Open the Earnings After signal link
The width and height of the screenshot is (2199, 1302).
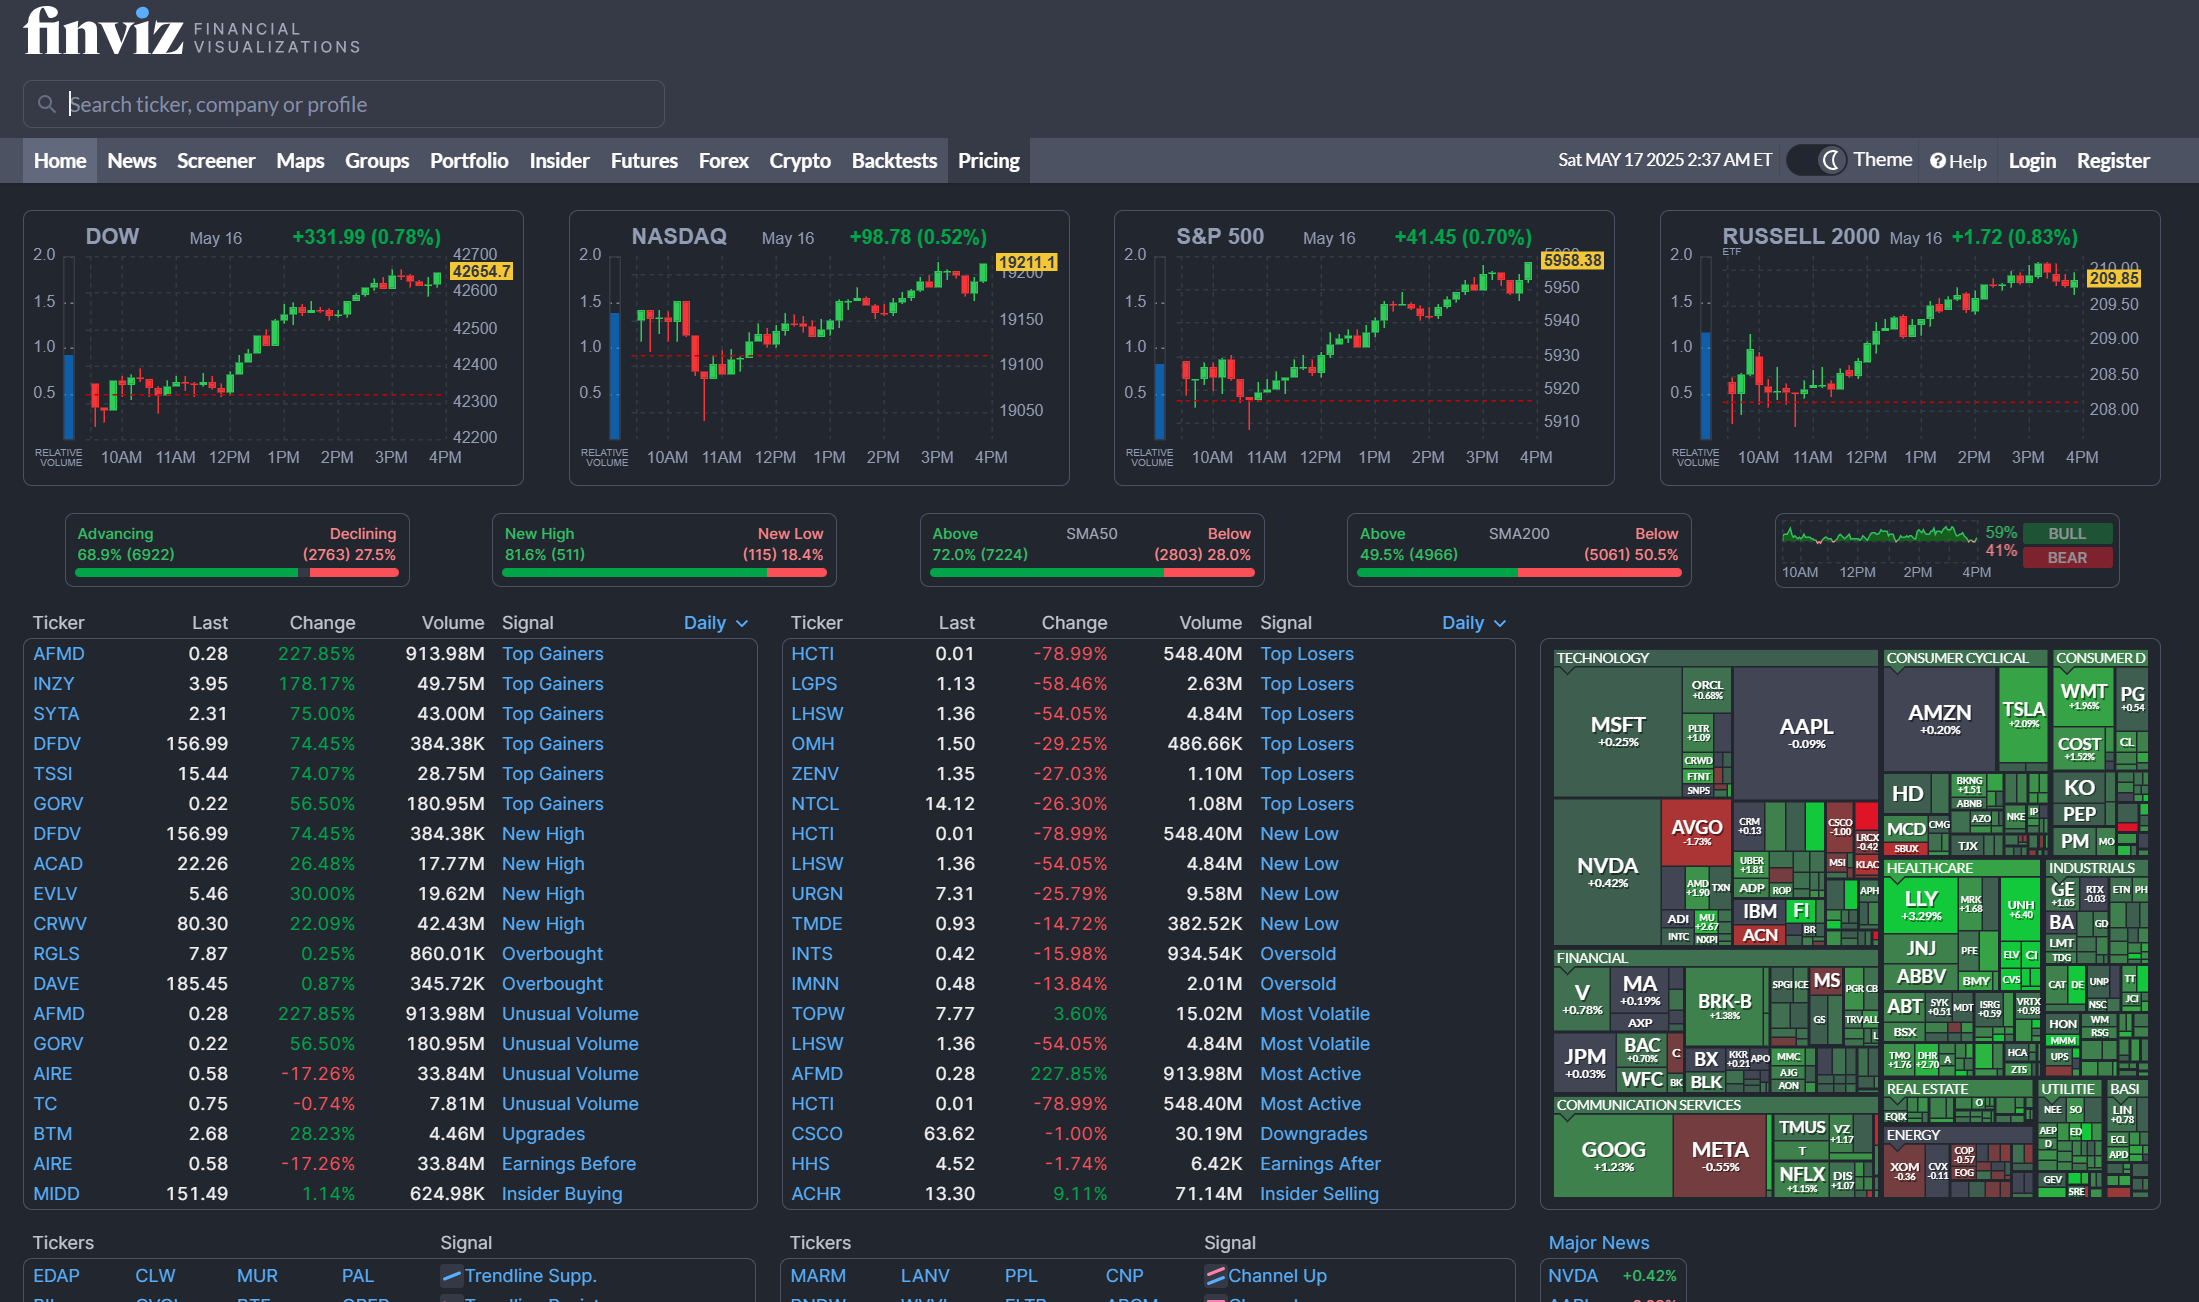pos(1320,1164)
